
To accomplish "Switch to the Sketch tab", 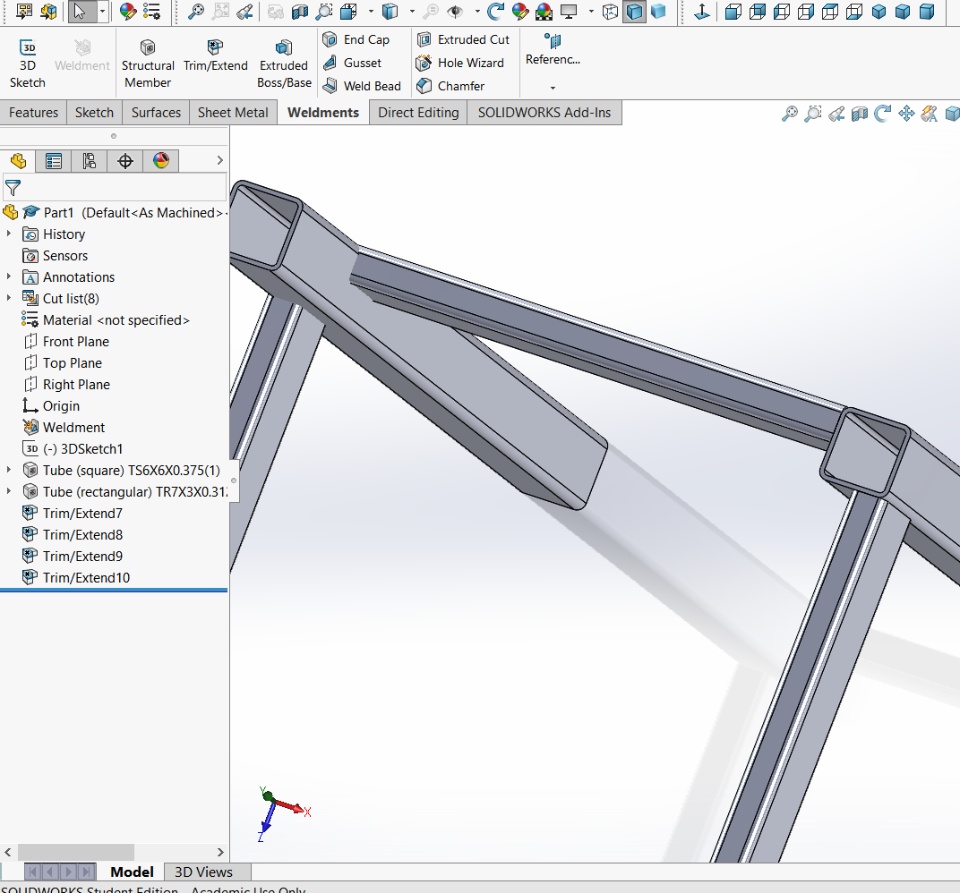I will coord(94,113).
